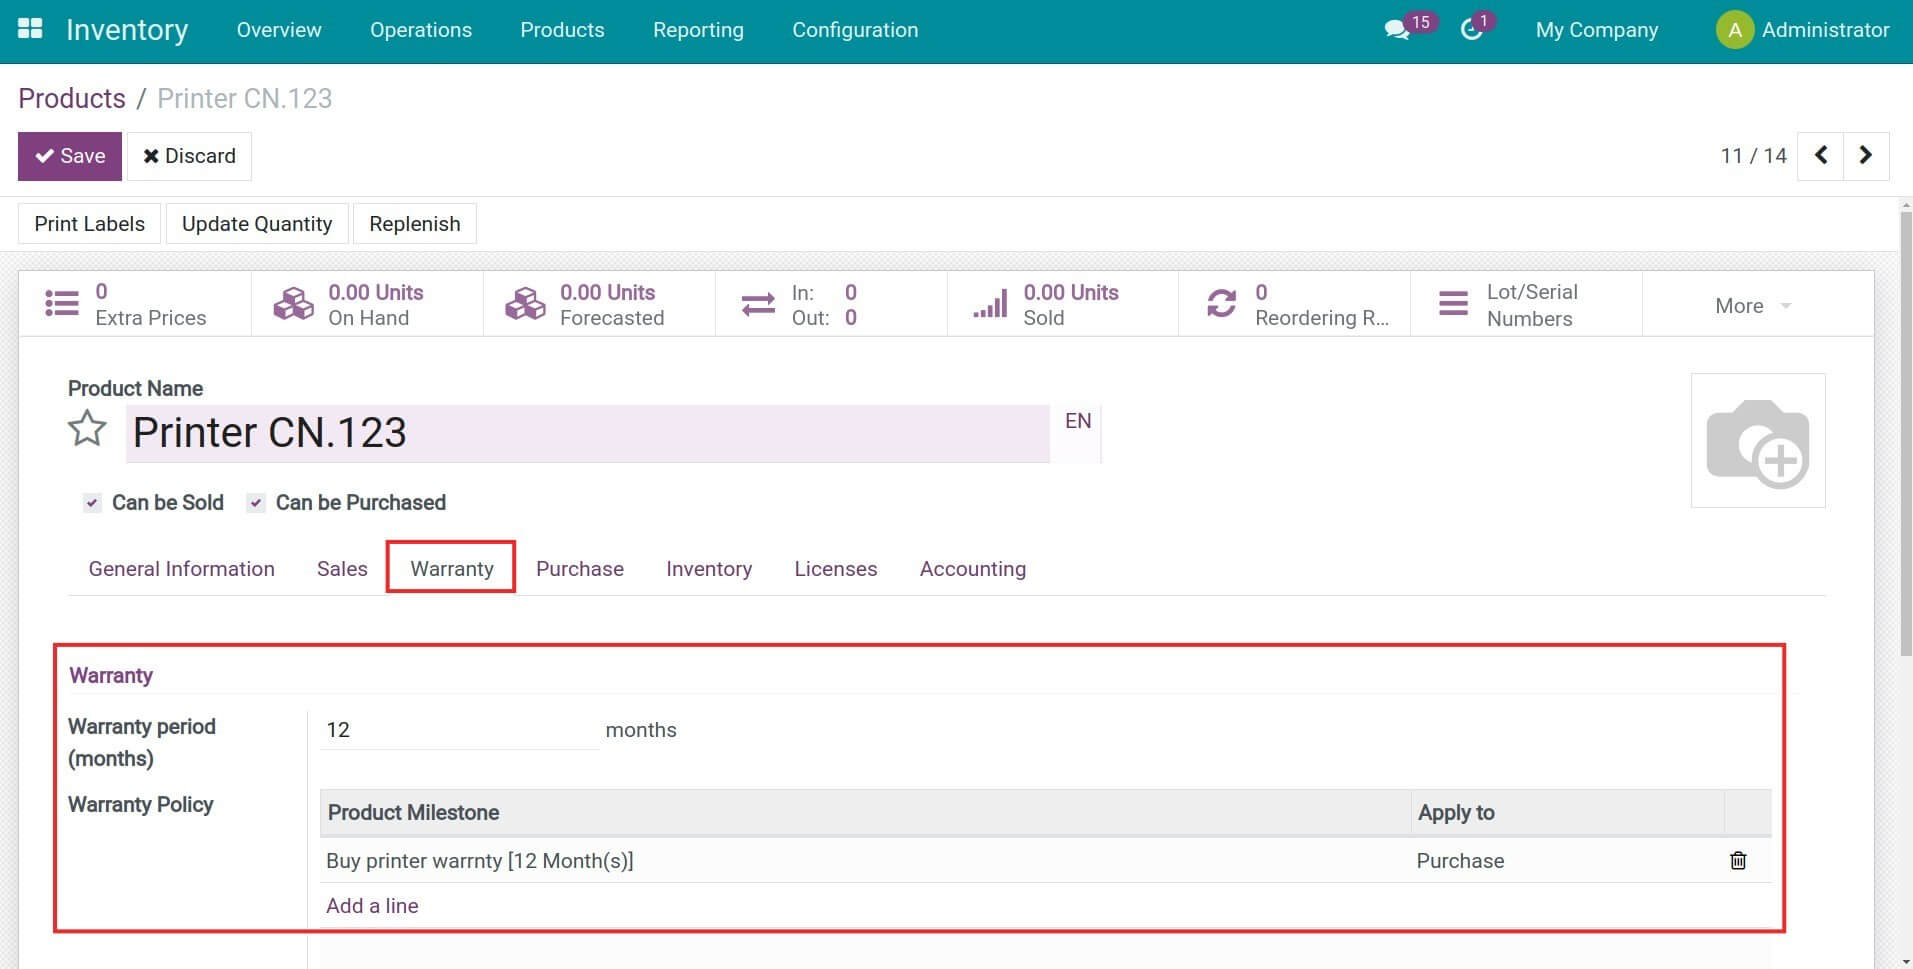The height and width of the screenshot is (969, 1913).
Task: Click the Save button
Action: (70, 156)
